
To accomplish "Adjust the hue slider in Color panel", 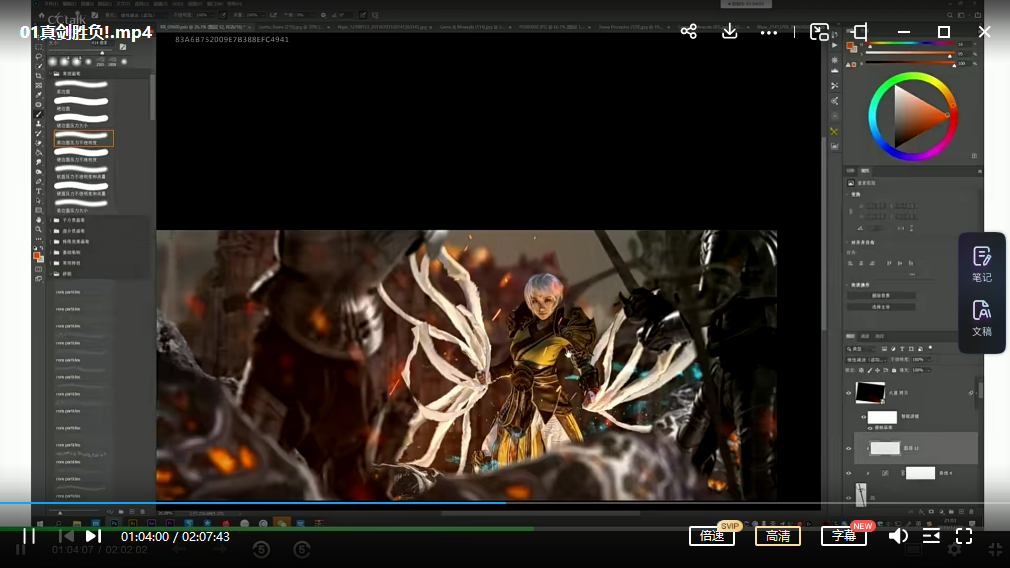I will 911,44.
